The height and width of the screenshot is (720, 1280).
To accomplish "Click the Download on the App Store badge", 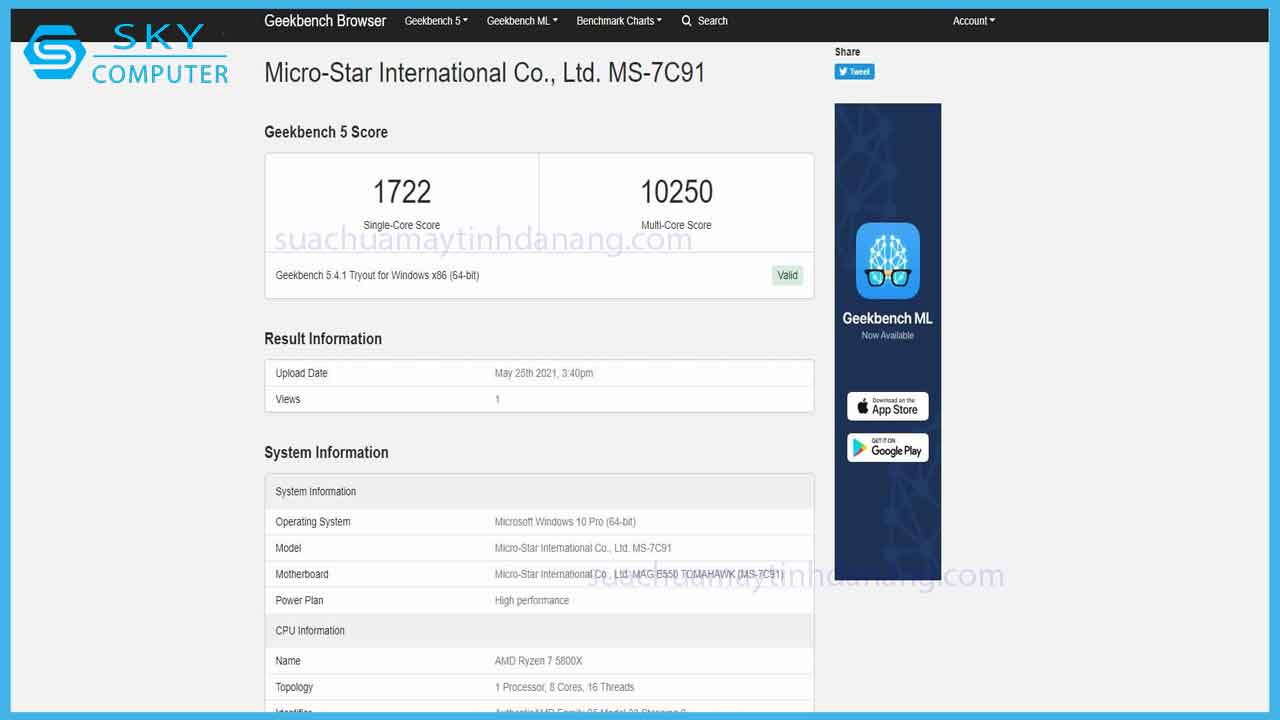I will point(888,406).
